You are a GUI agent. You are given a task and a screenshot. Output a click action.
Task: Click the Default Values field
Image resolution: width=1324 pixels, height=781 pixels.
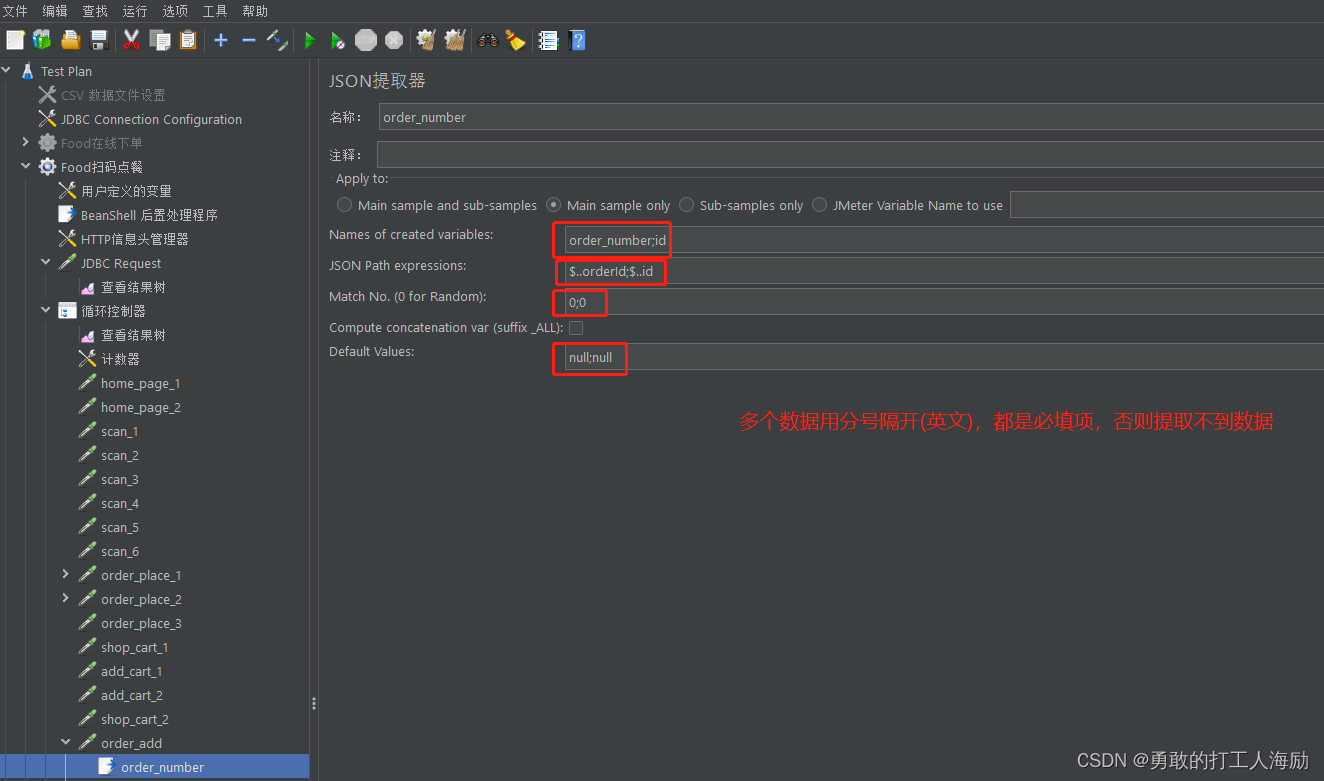pyautogui.click(x=944, y=357)
